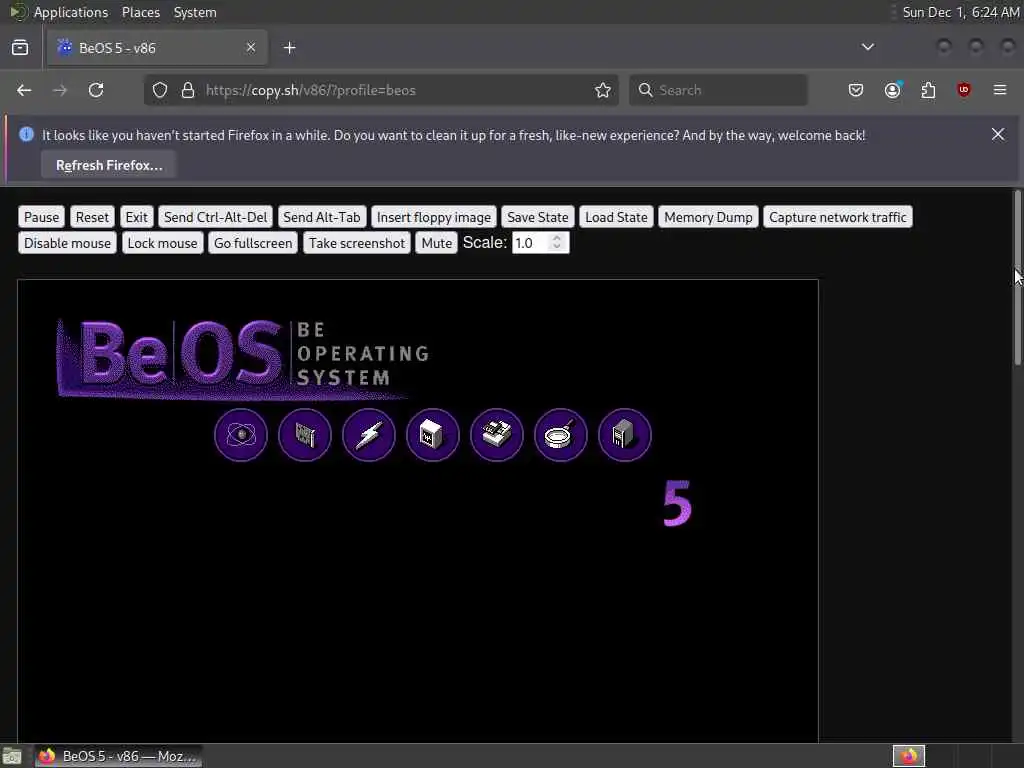Expand the list all tabs chevron
1024x768 pixels.
point(867,47)
